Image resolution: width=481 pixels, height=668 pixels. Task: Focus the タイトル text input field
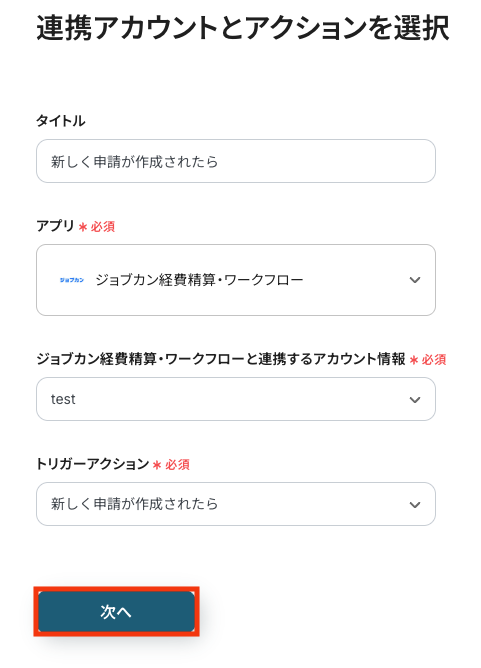click(x=236, y=161)
